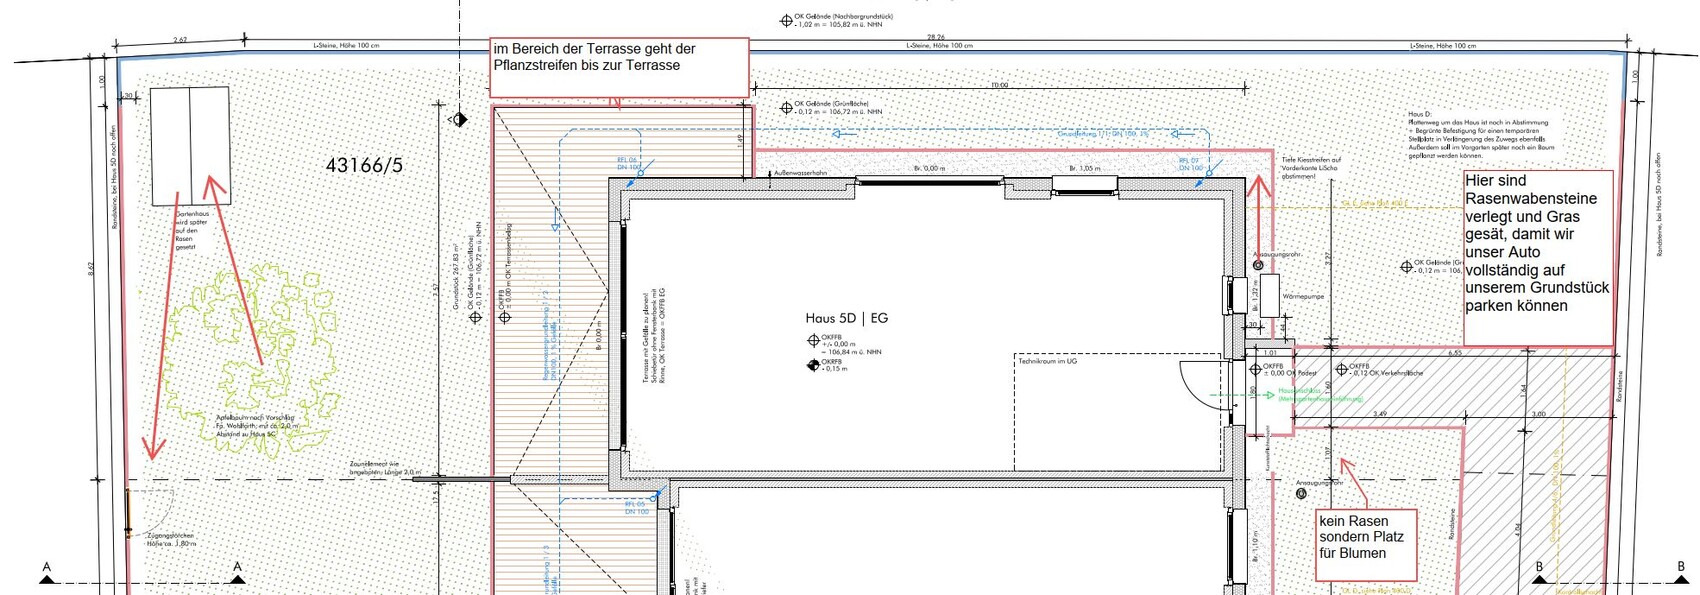
Task: Select the red arrow pointing at Gartenhaus
Action: click(235, 270)
